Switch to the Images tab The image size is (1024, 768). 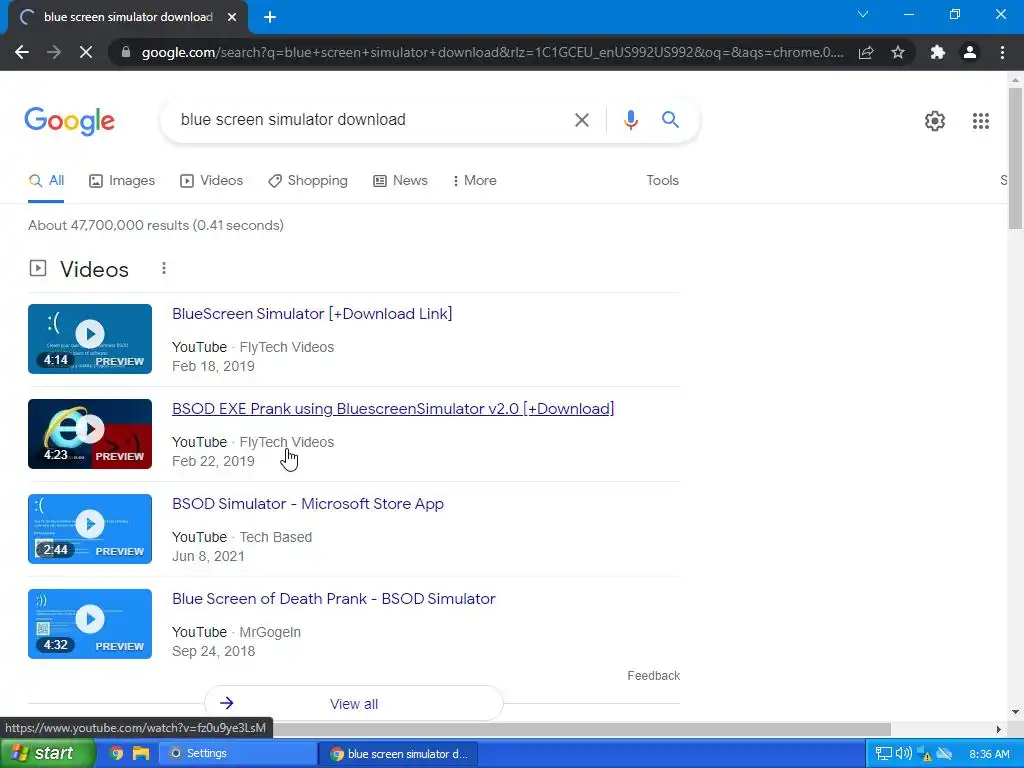click(122, 181)
